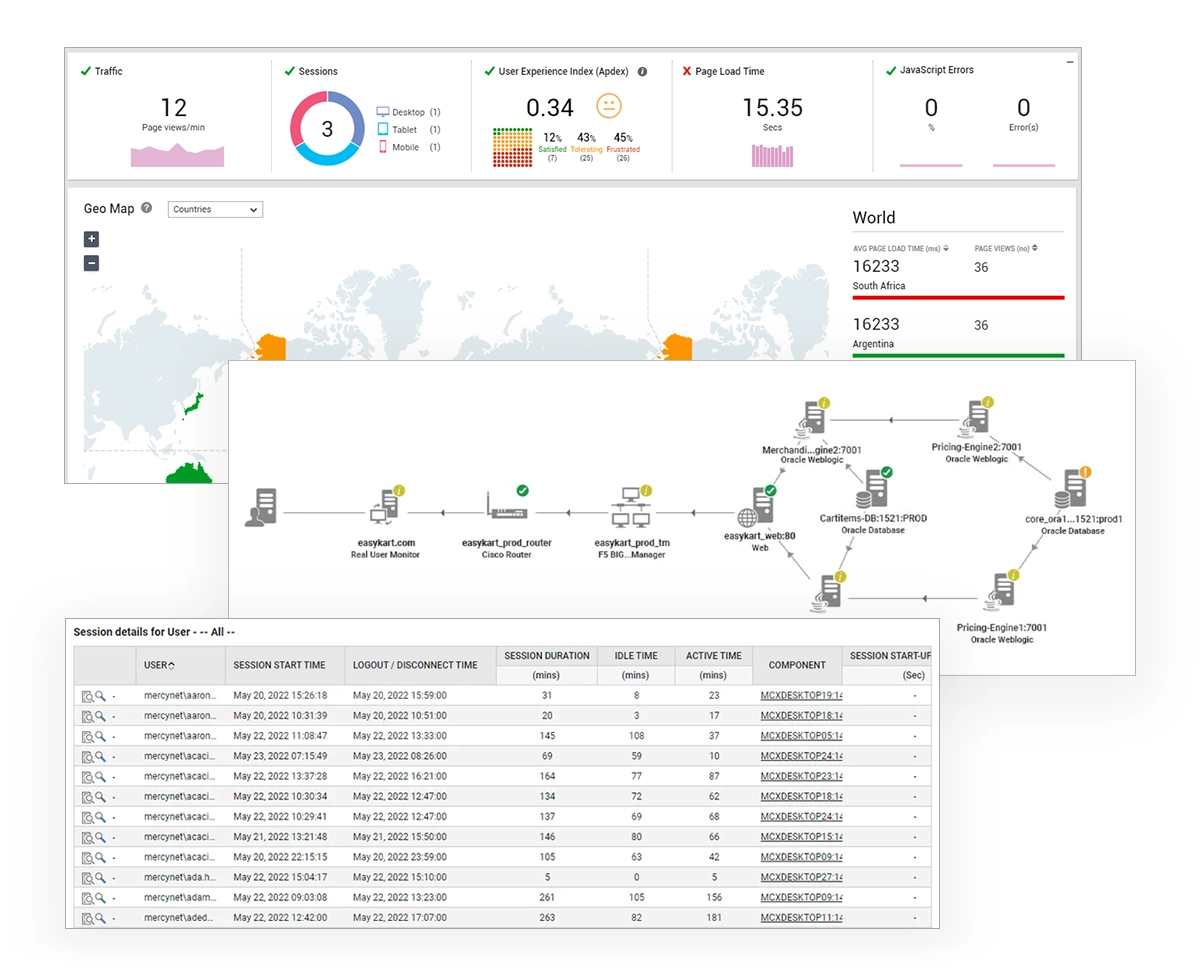
Task: Zoom in on the Geo Map with plus button
Action: (91, 239)
